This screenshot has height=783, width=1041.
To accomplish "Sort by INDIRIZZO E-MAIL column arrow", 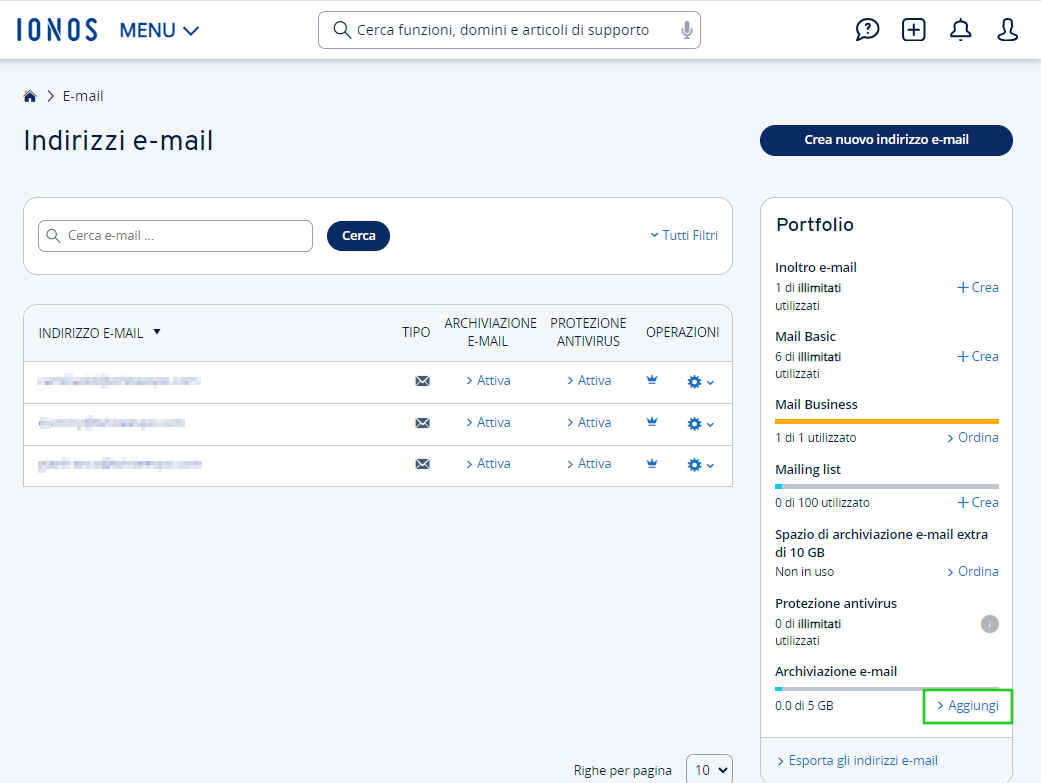I will (157, 331).
